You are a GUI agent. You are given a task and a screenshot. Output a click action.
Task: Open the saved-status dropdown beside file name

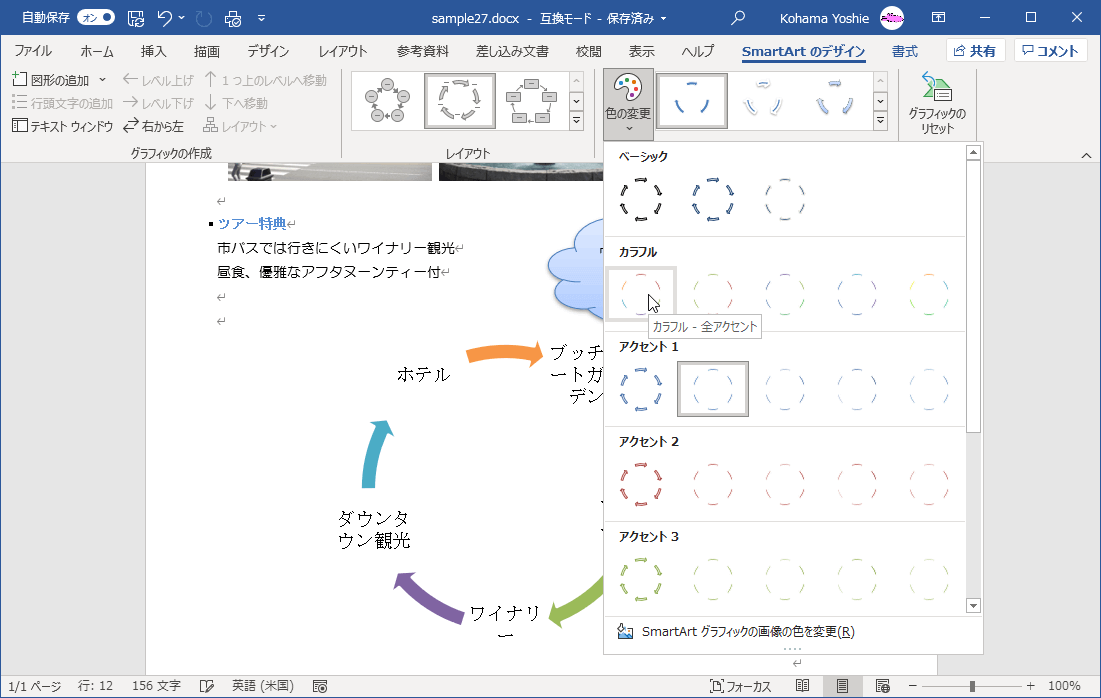click(x=664, y=18)
